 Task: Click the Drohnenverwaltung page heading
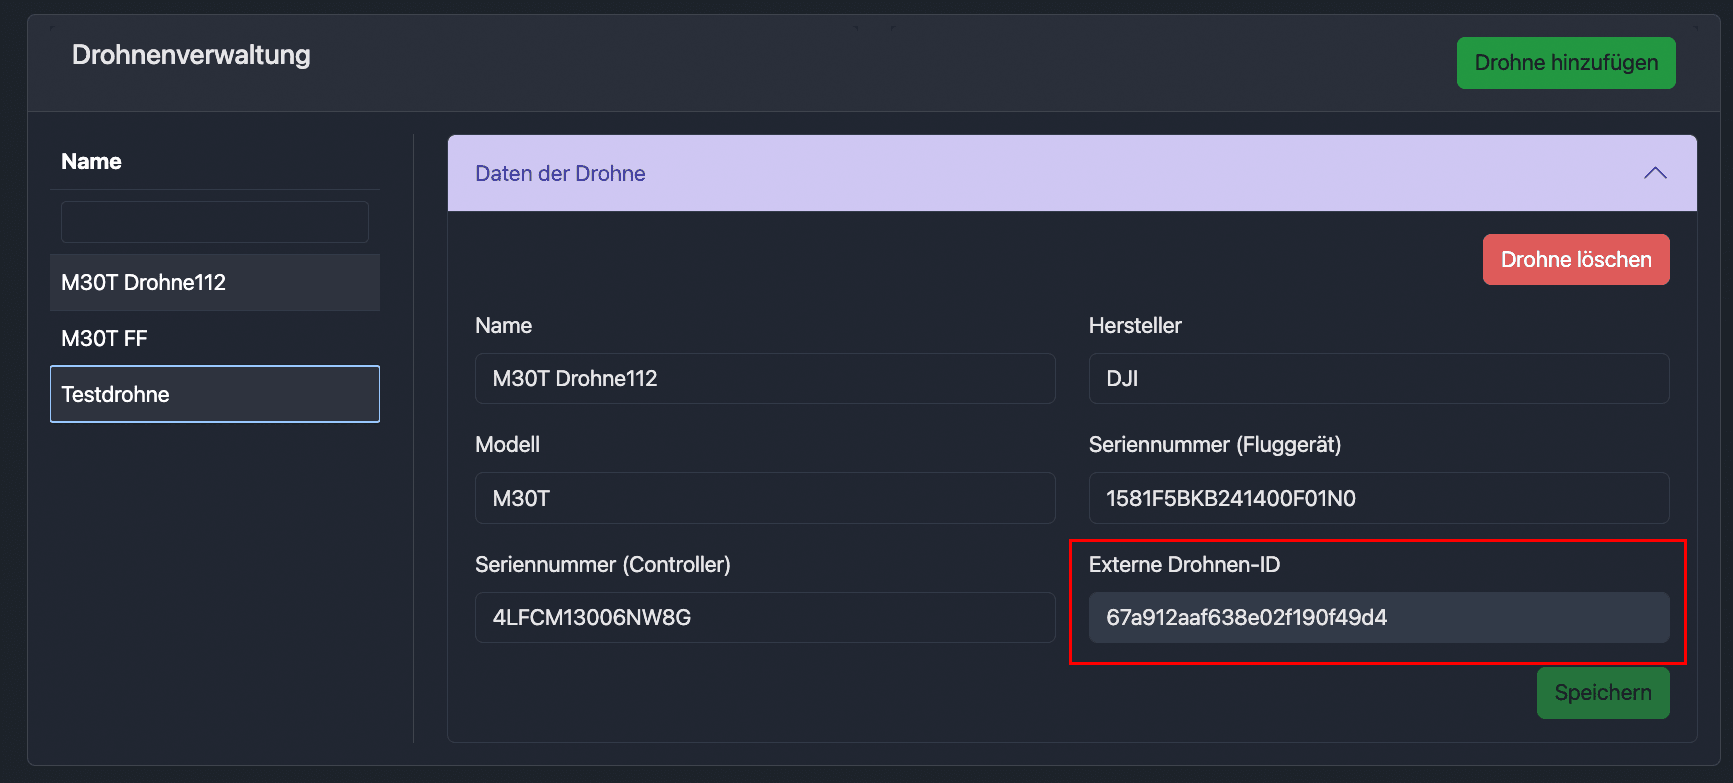pyautogui.click(x=191, y=55)
